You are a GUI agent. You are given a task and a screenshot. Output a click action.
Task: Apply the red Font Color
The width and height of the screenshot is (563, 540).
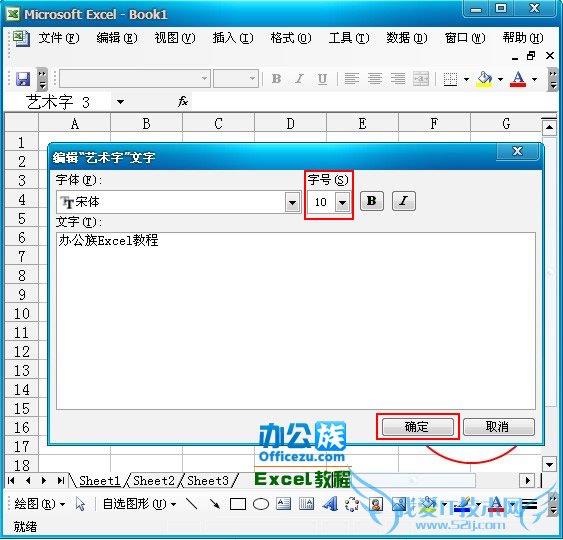click(x=518, y=79)
